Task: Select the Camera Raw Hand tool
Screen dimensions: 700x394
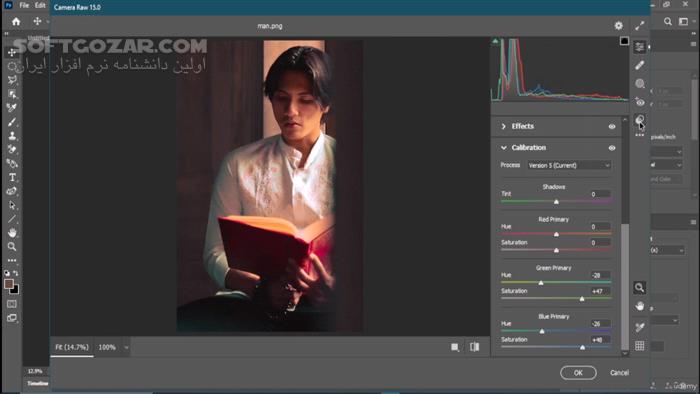Action: [x=640, y=306]
